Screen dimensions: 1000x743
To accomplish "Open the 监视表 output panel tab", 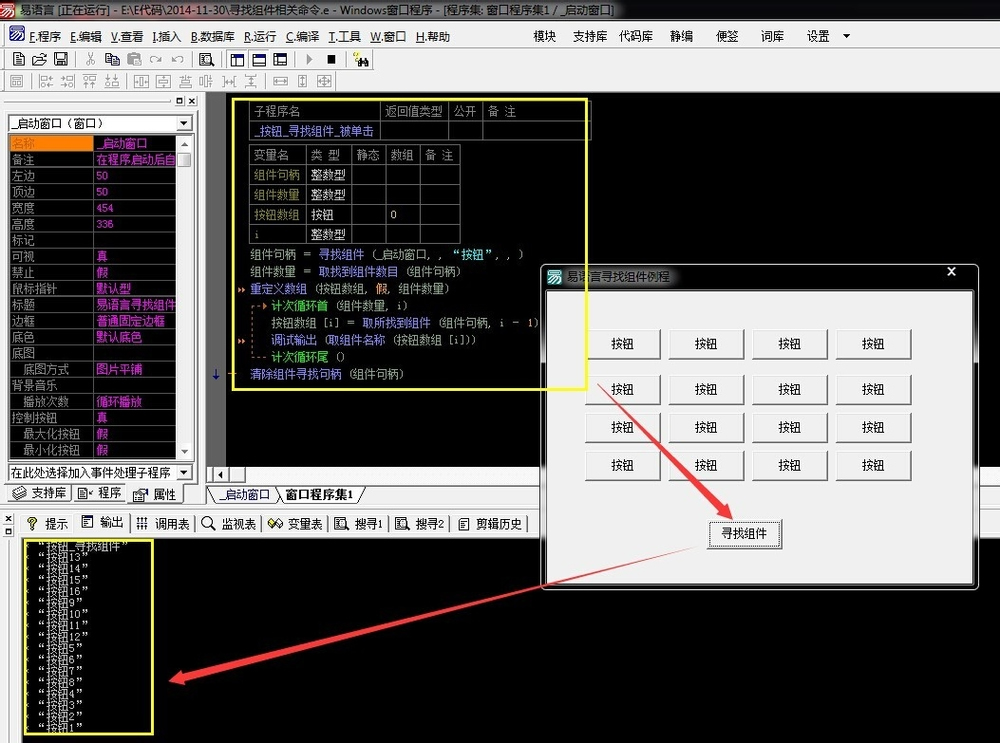I will pyautogui.click(x=229, y=524).
